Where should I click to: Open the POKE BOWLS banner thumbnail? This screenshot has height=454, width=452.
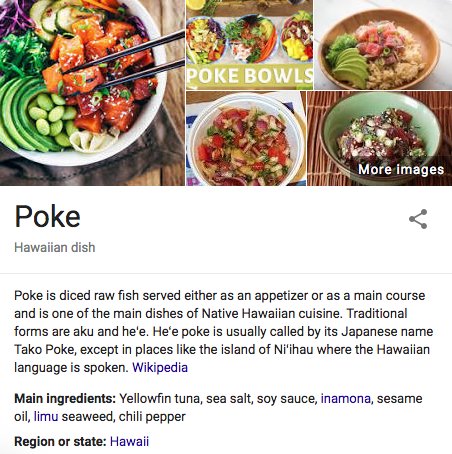pos(249,45)
